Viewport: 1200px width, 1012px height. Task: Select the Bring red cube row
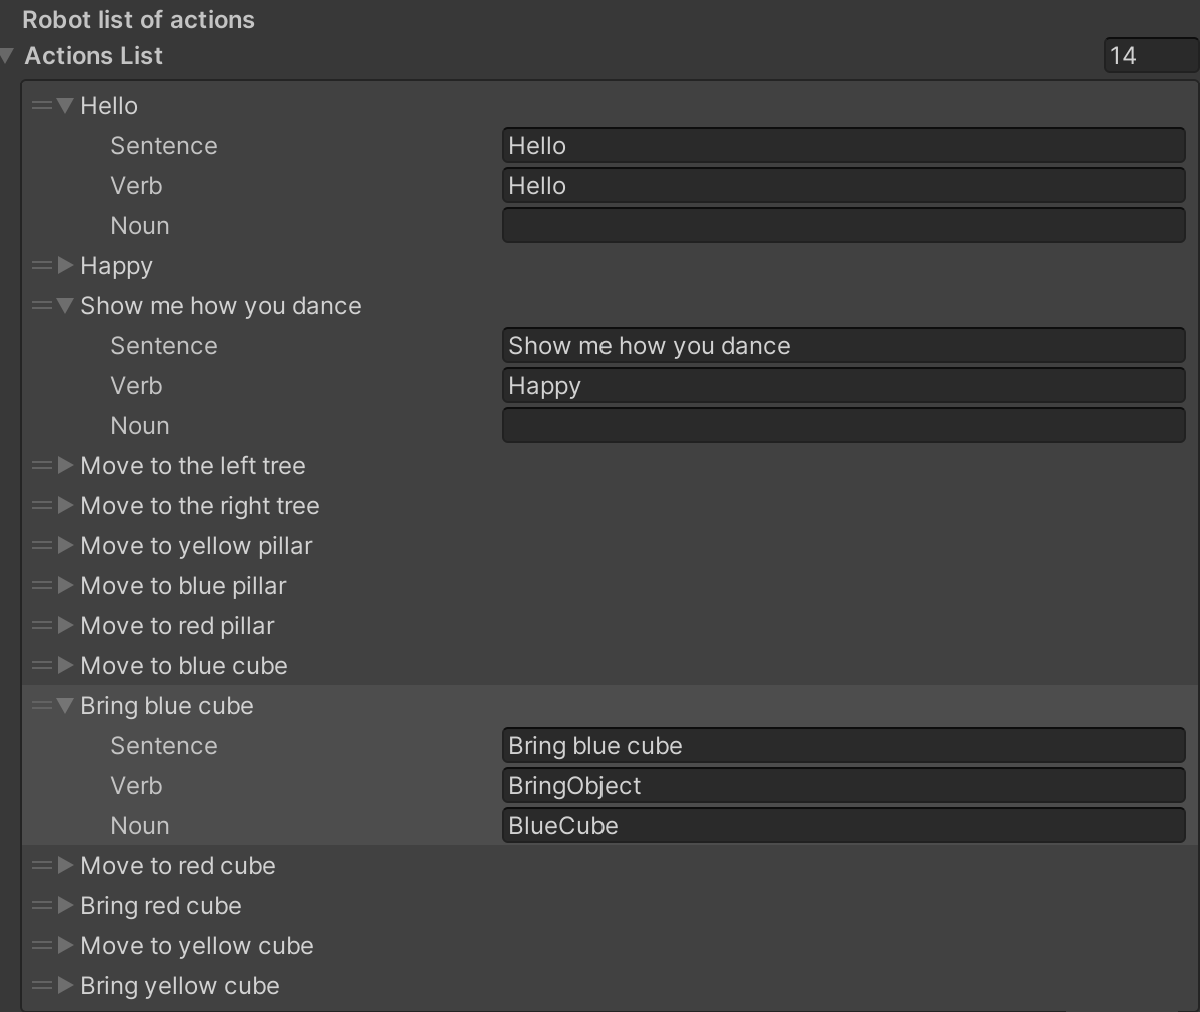coord(161,906)
